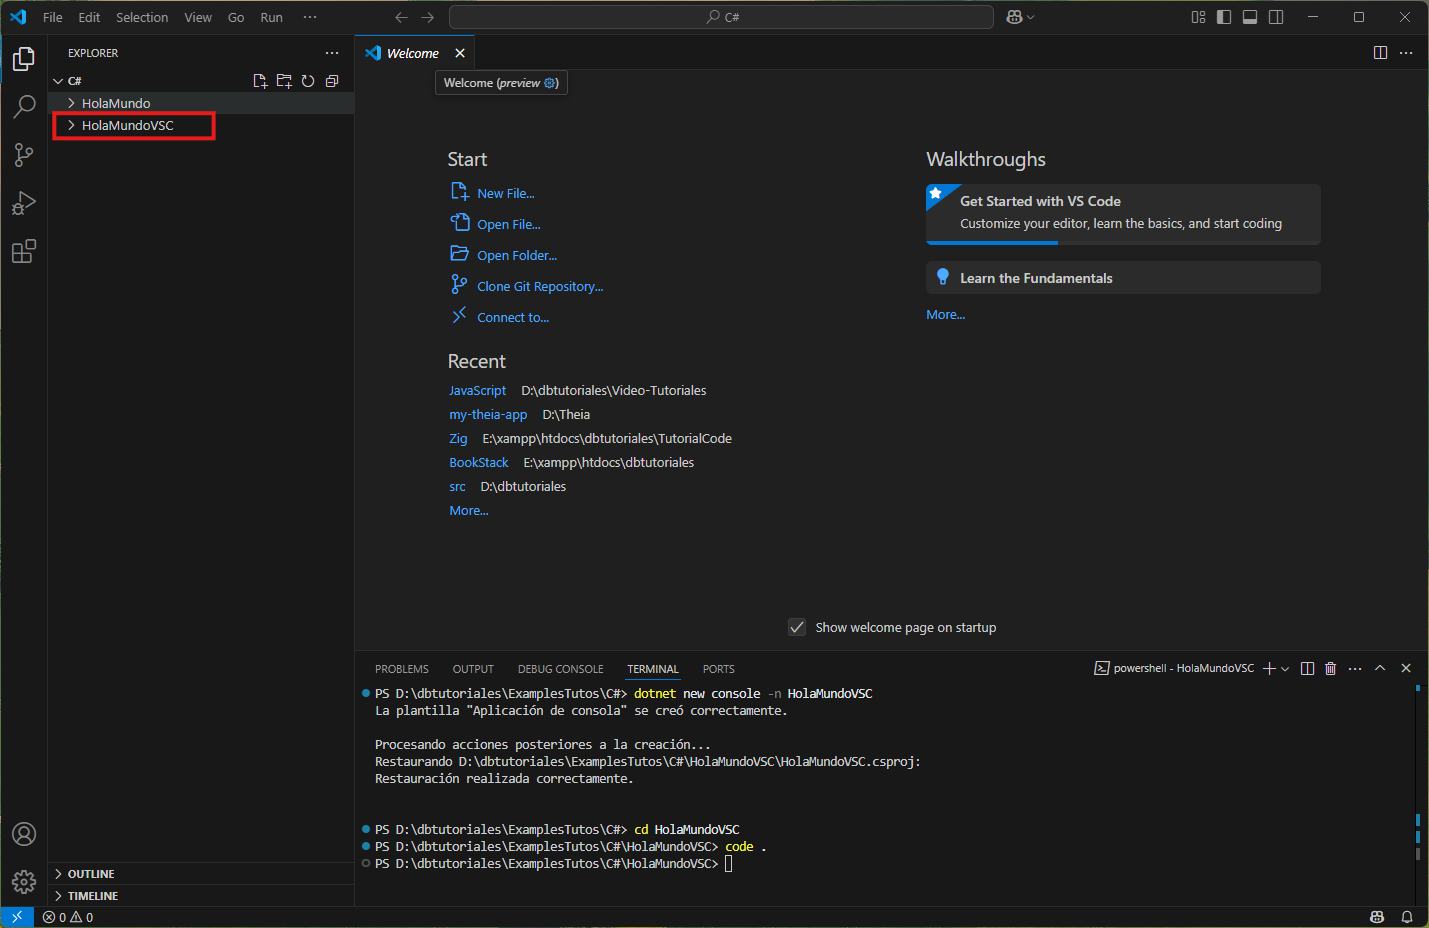
Task: Kill the terminal with trash icon
Action: coord(1331,668)
